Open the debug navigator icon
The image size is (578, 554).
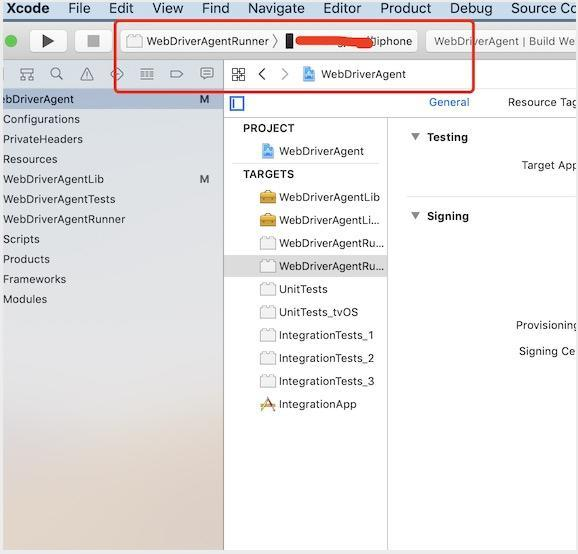pos(147,74)
